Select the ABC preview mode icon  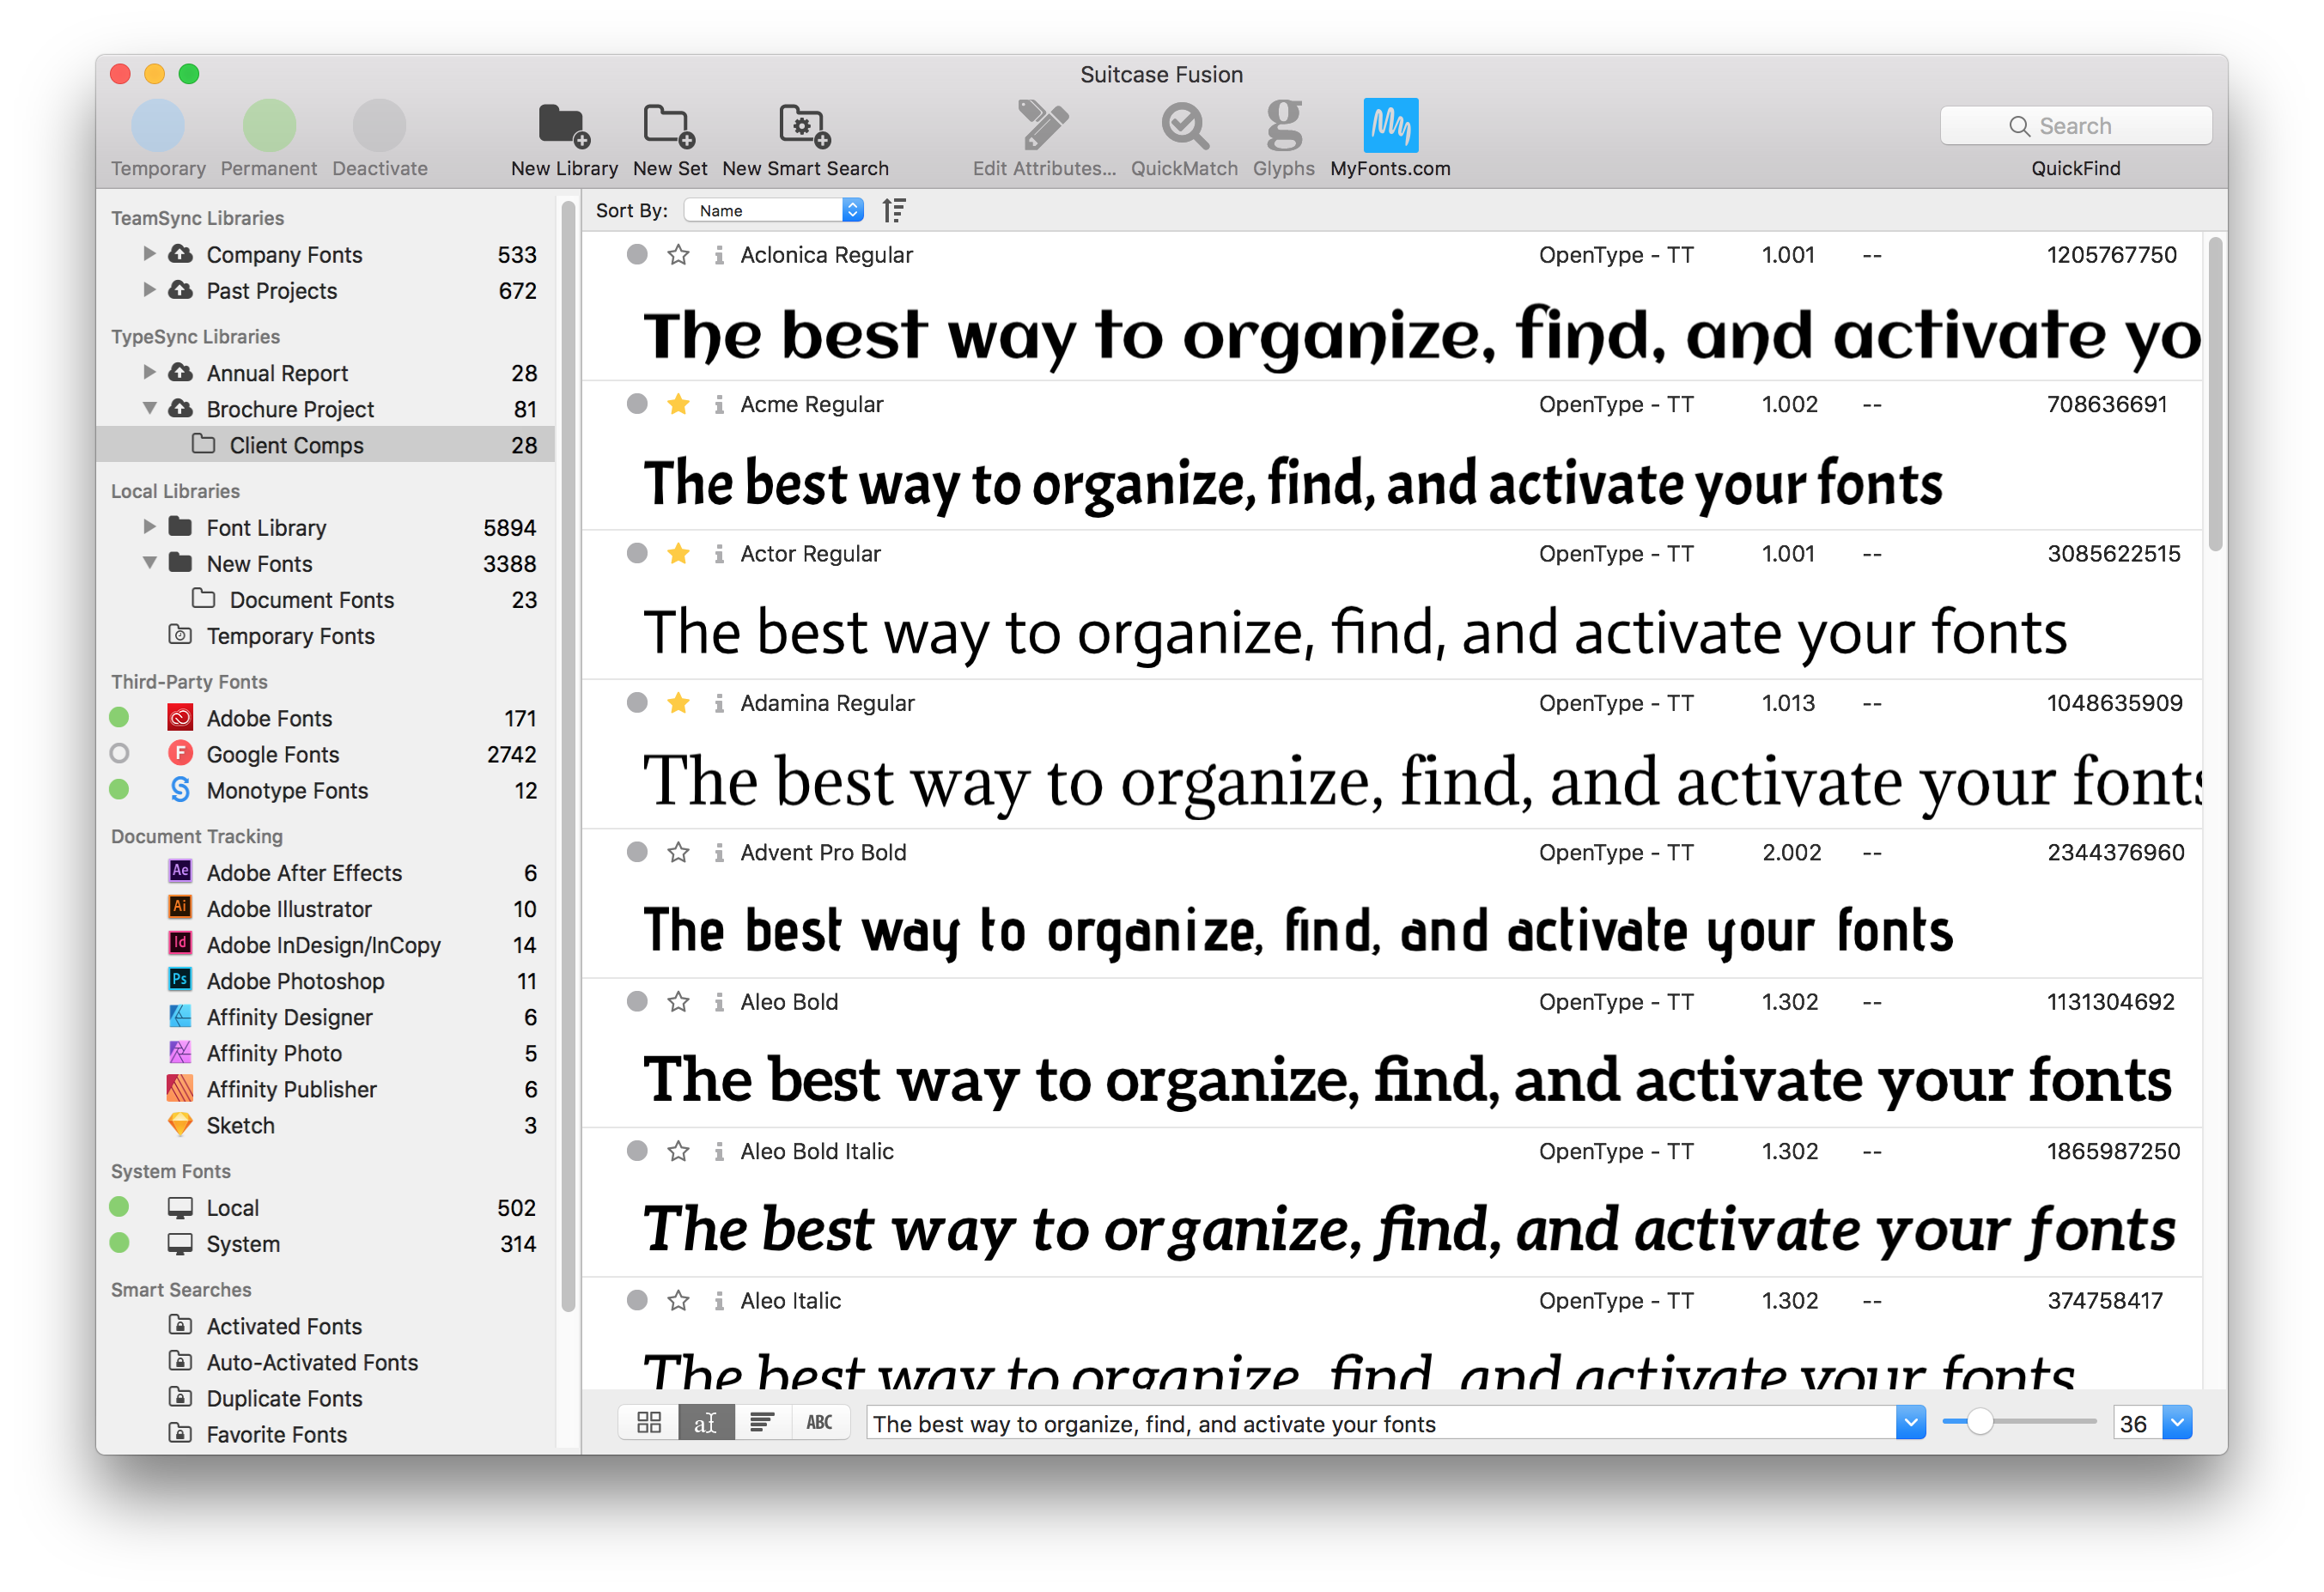click(819, 1422)
